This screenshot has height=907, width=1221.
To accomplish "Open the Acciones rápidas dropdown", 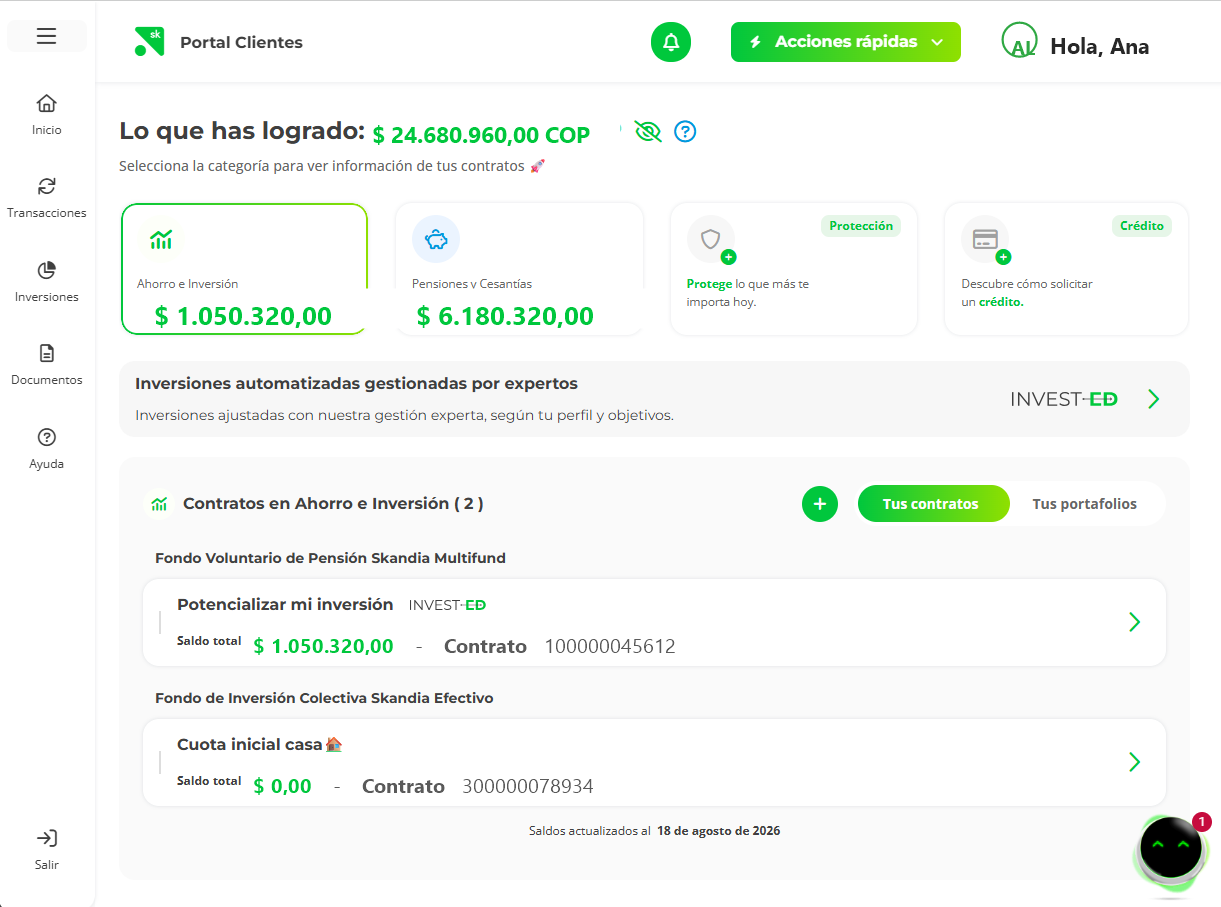I will click(x=846, y=42).
